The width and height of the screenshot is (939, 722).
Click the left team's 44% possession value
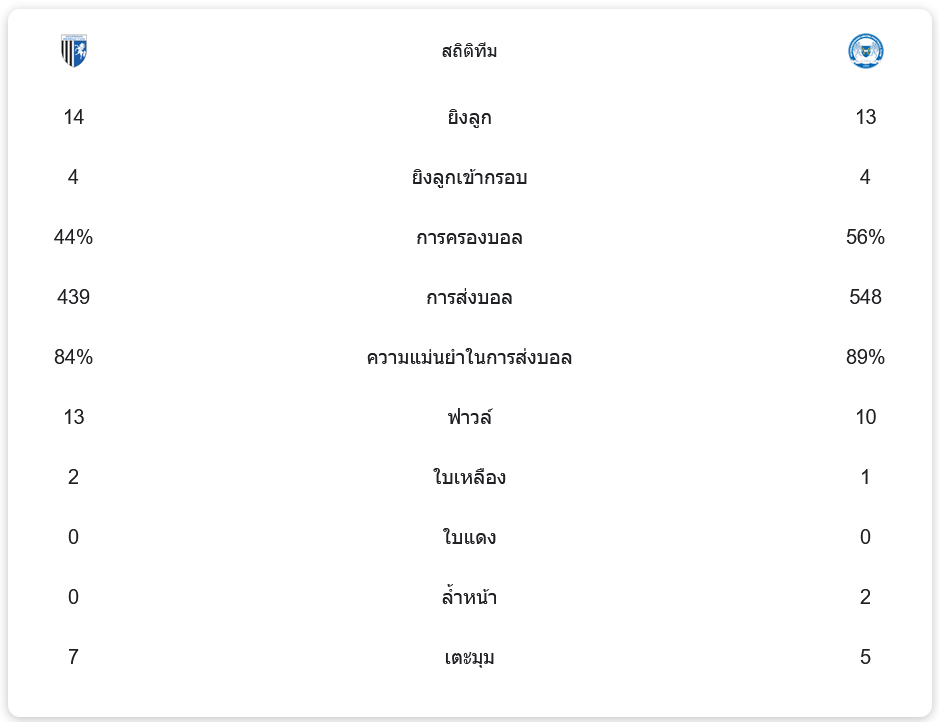pos(73,237)
